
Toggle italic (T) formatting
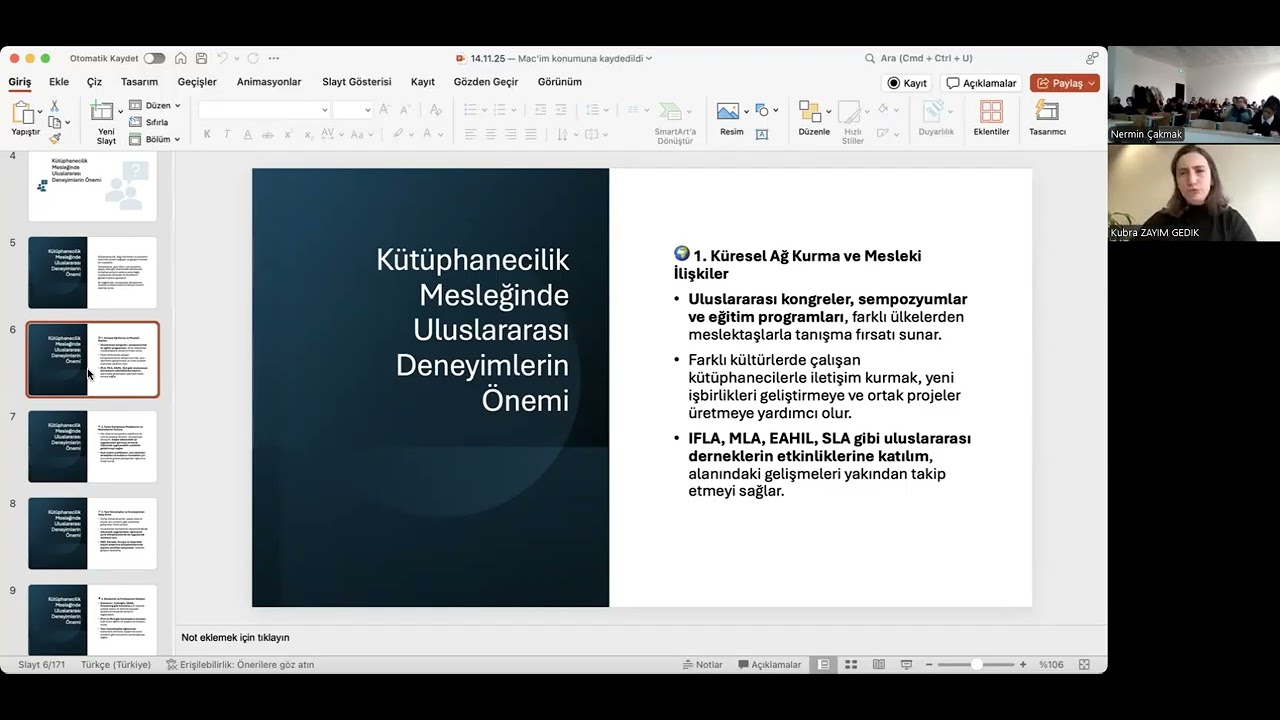coord(227,134)
